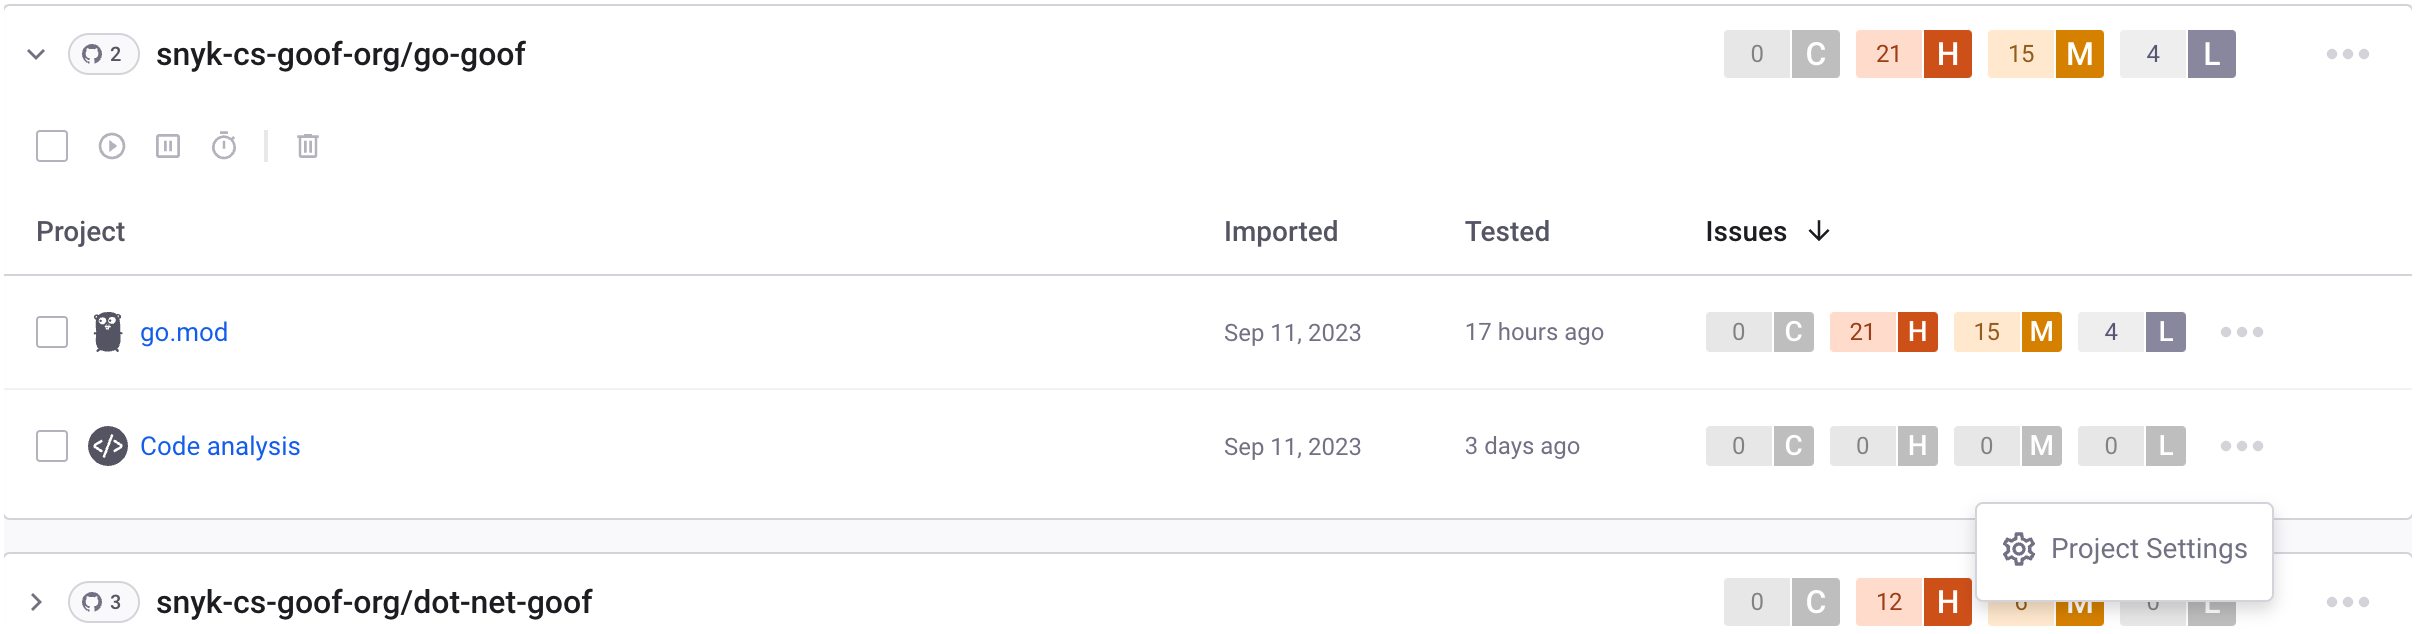Open the go.mod project link
The height and width of the screenshot is (634, 2416).
[x=184, y=331]
